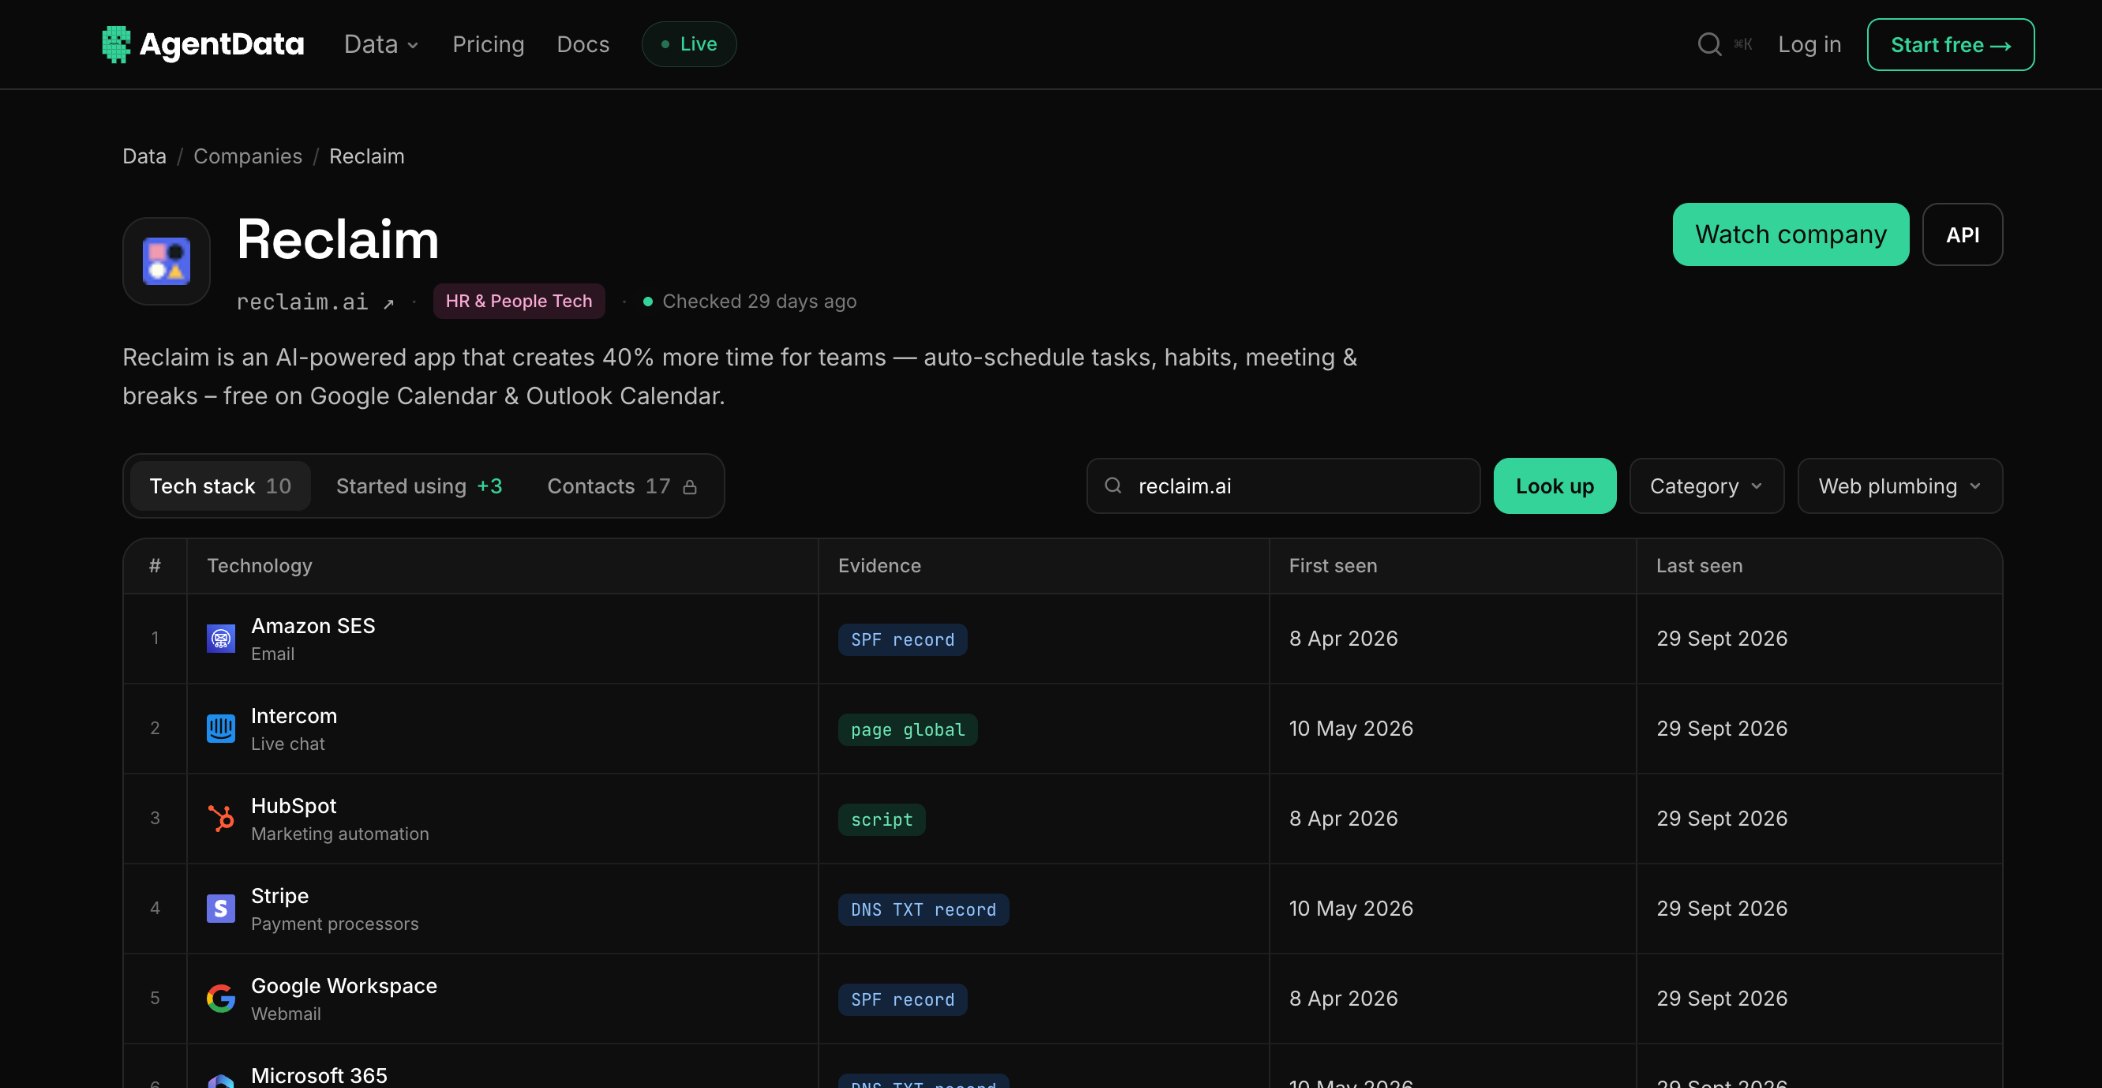Click the magnifier icon in domain field
This screenshot has height=1088, width=2102.
click(x=1112, y=486)
